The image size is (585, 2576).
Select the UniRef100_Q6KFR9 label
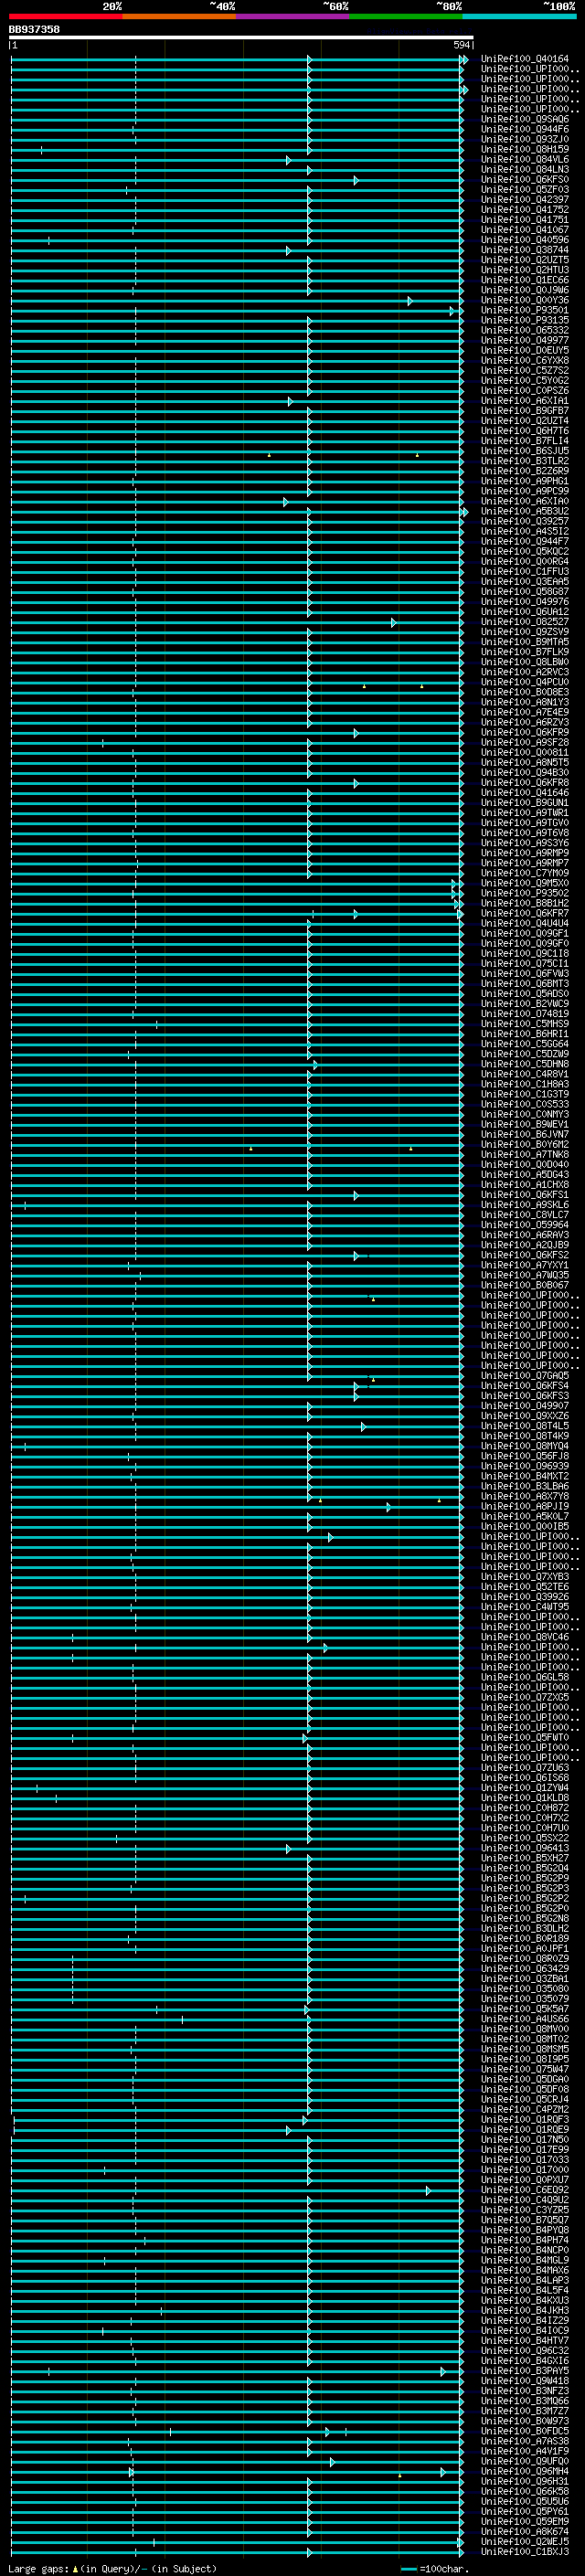525,733
